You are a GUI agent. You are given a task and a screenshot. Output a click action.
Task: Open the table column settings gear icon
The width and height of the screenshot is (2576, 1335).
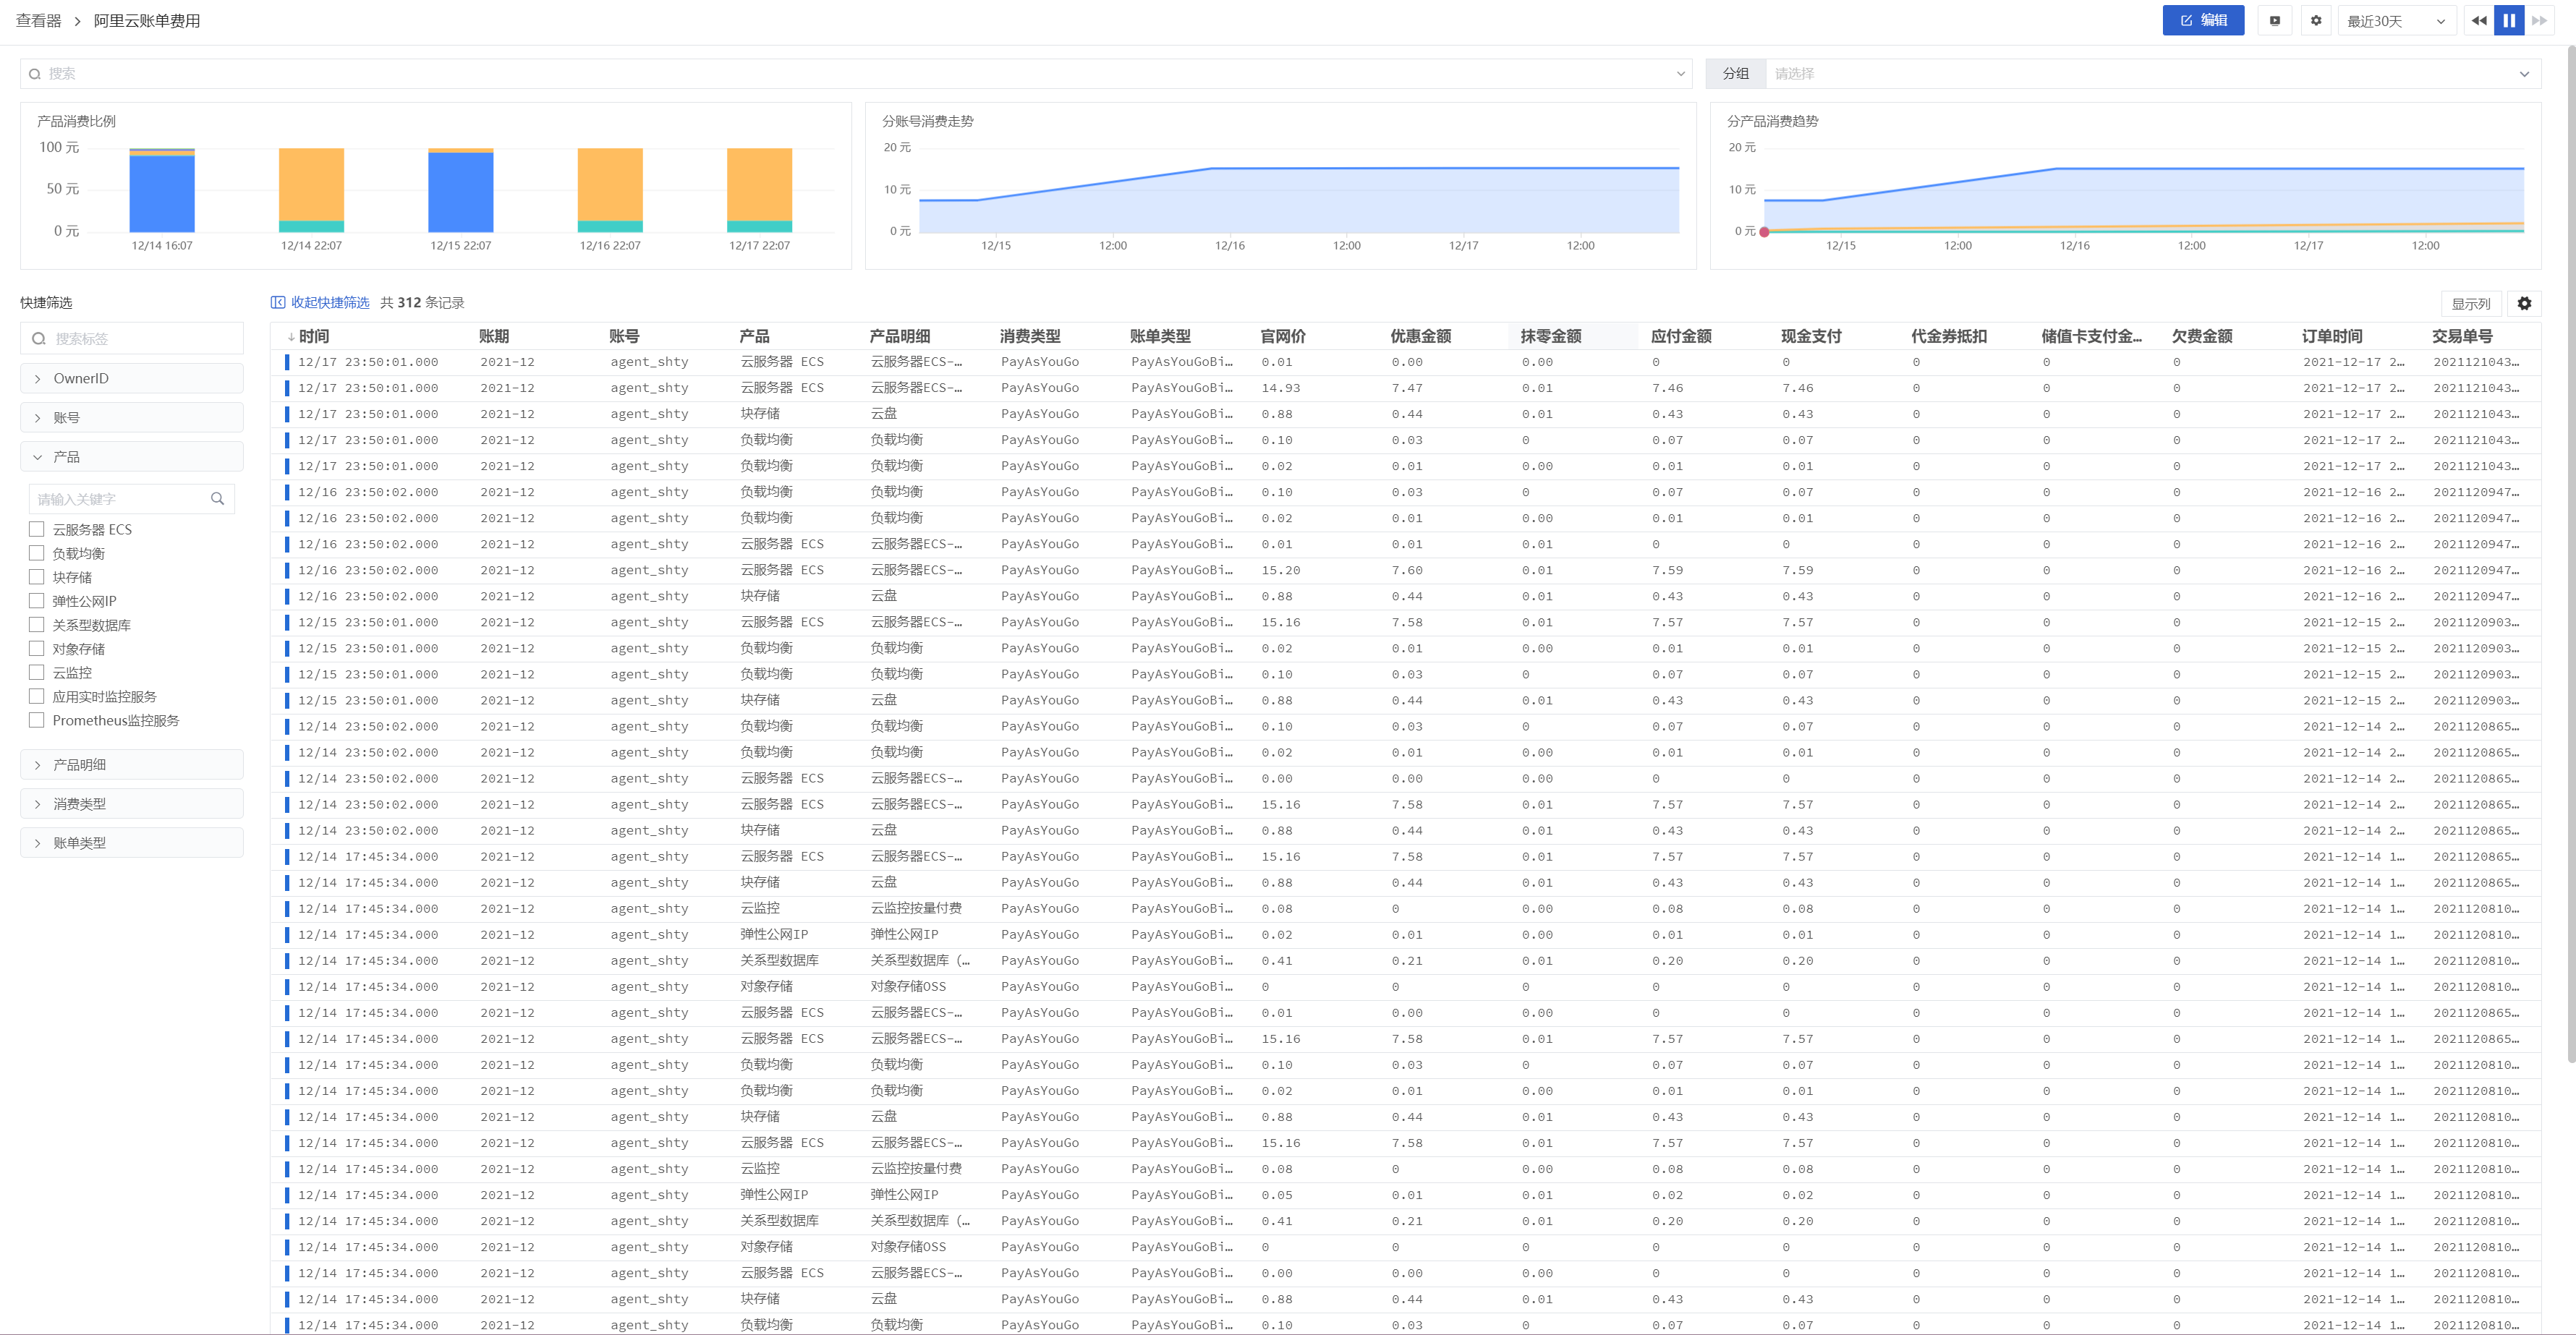(2524, 304)
